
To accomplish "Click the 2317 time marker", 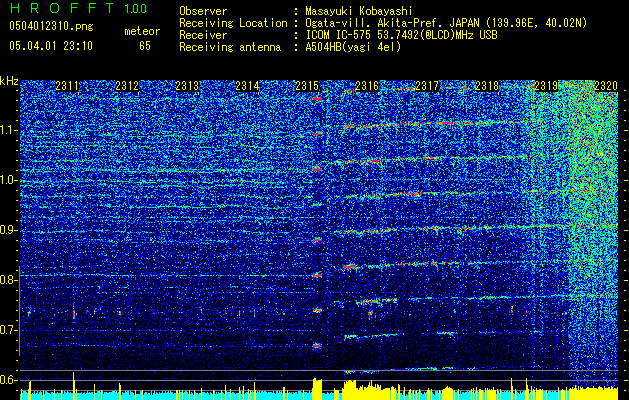I will pos(427,86).
